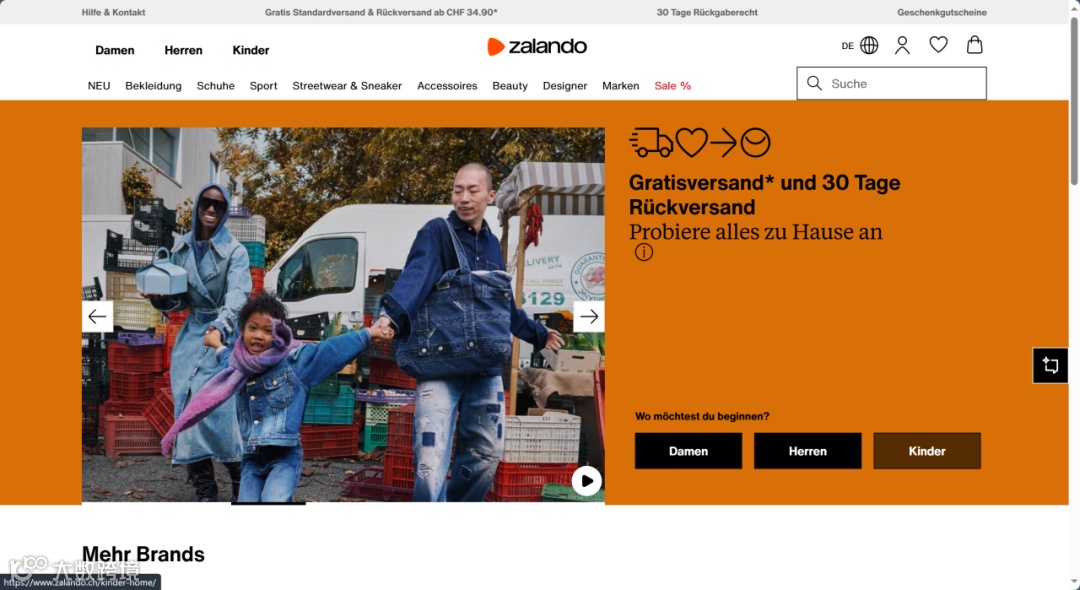Click the search magnifier icon

[814, 83]
